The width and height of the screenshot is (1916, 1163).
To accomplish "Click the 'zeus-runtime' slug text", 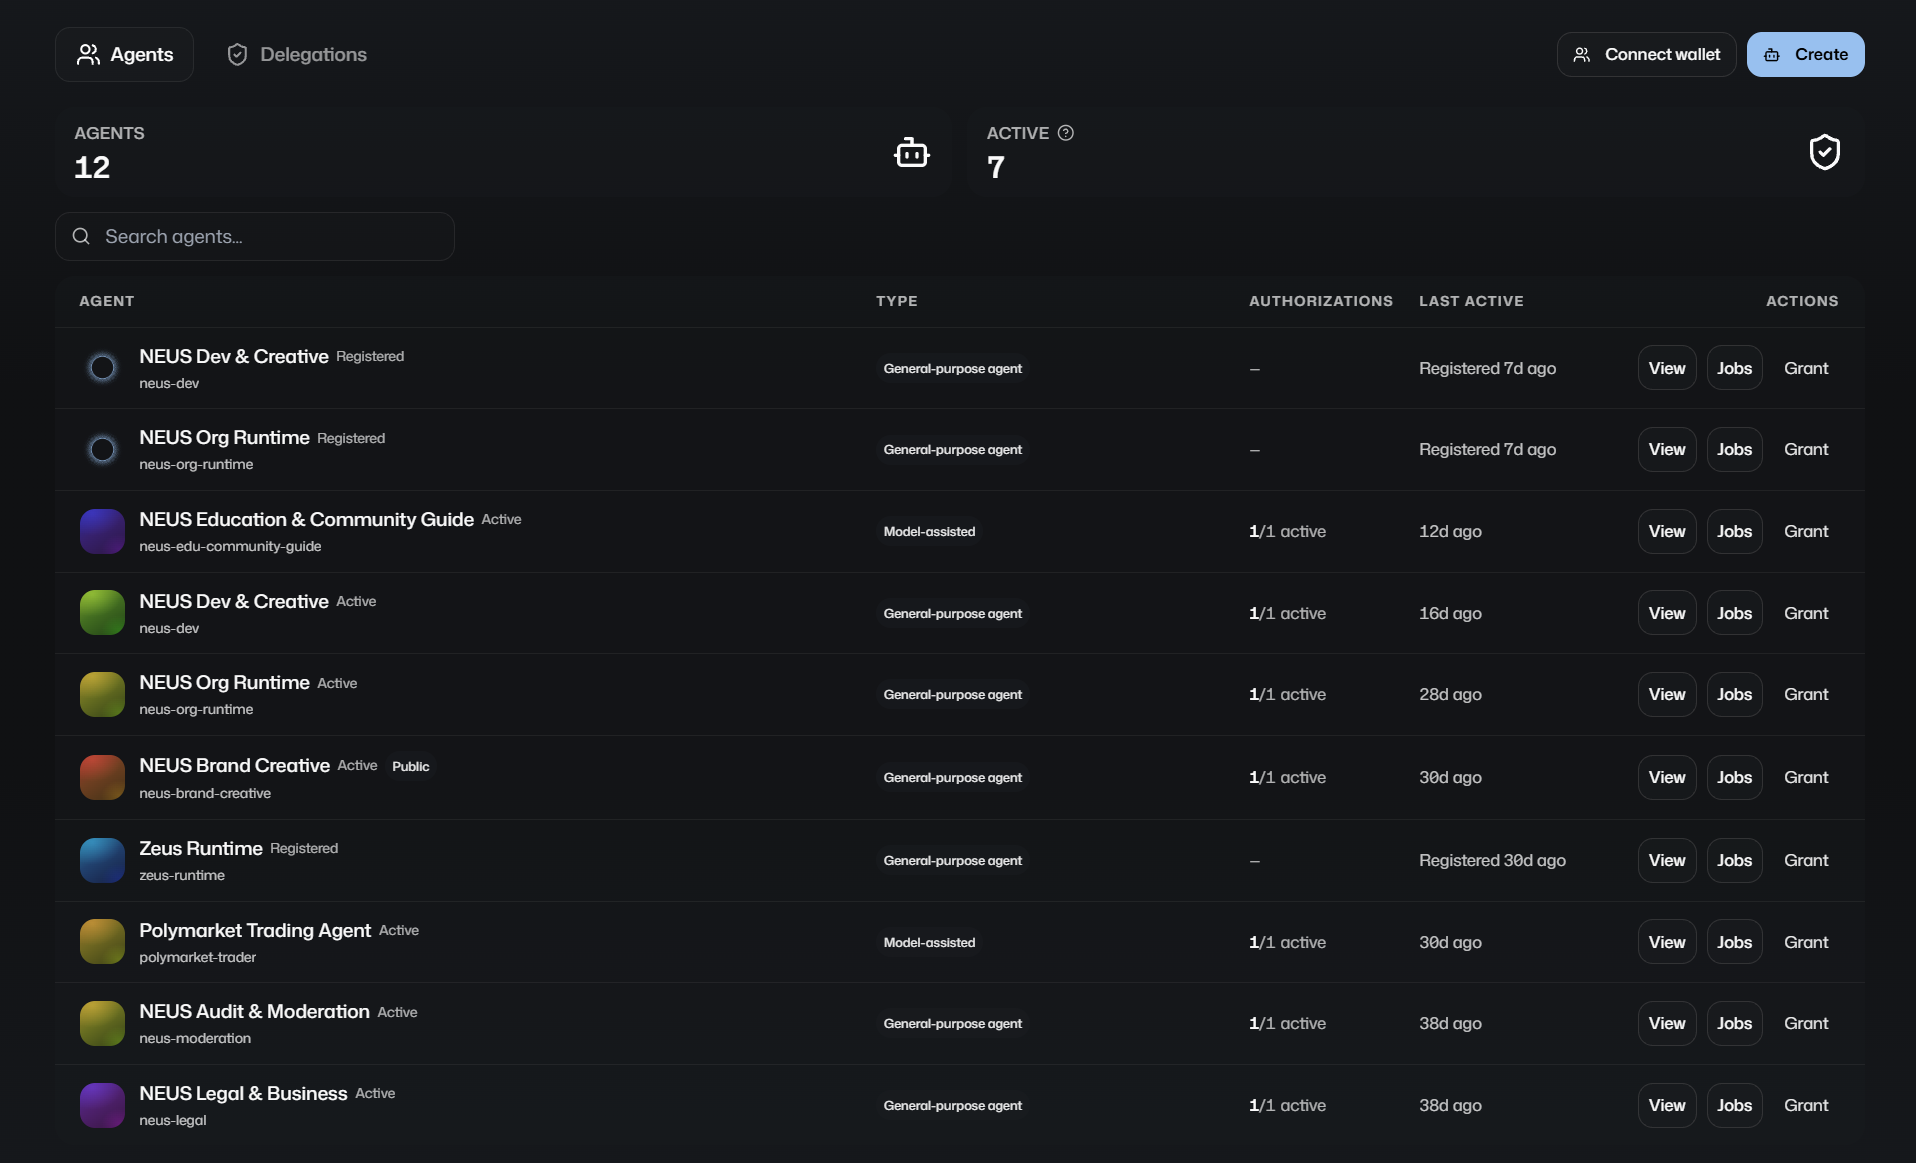I will tap(182, 875).
